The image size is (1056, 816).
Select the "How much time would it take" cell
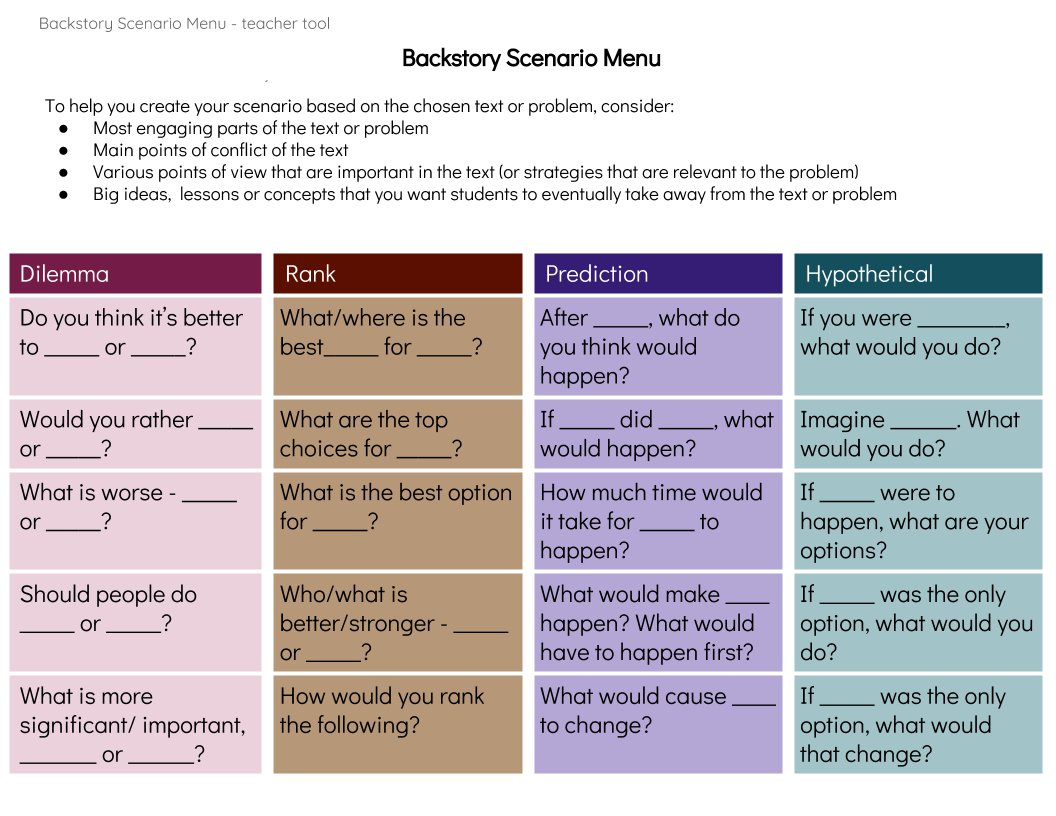[657, 521]
